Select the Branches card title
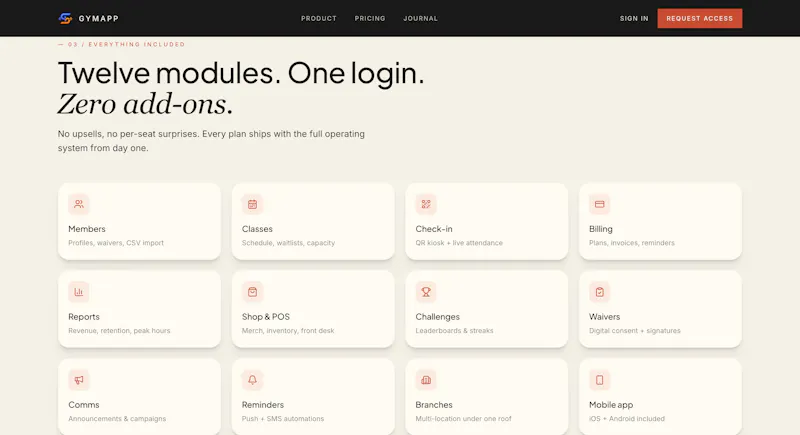The height and width of the screenshot is (435, 800). point(434,404)
